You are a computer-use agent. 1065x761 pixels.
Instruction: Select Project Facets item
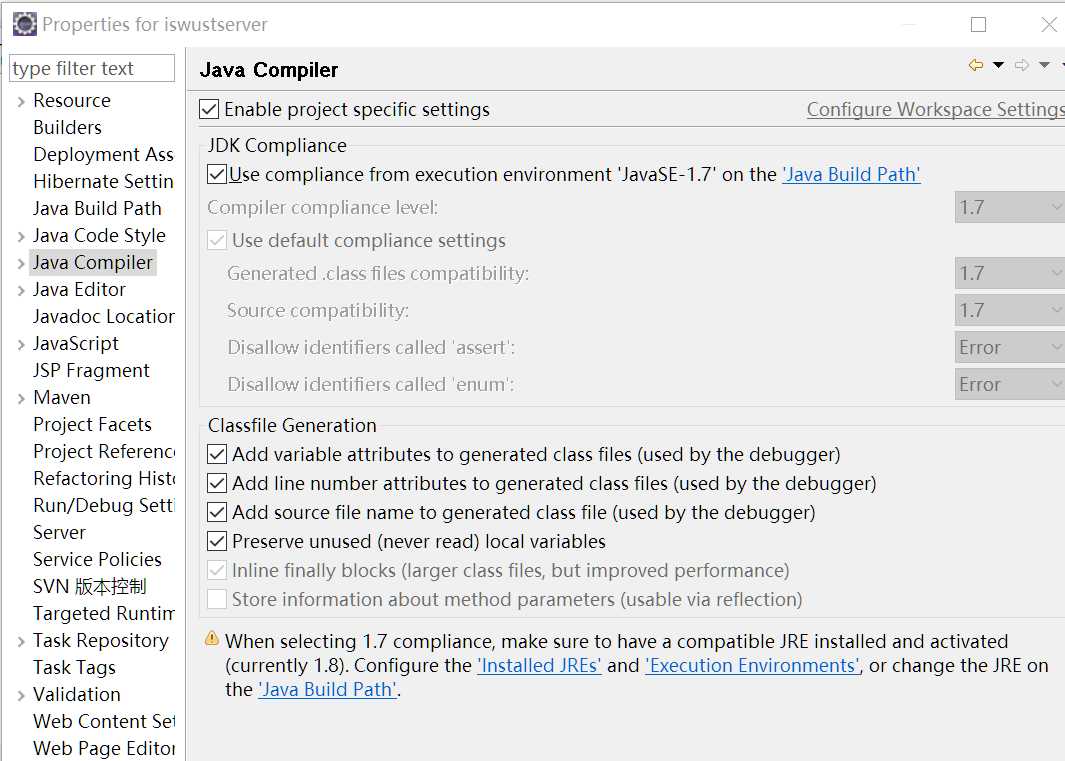(x=92, y=424)
